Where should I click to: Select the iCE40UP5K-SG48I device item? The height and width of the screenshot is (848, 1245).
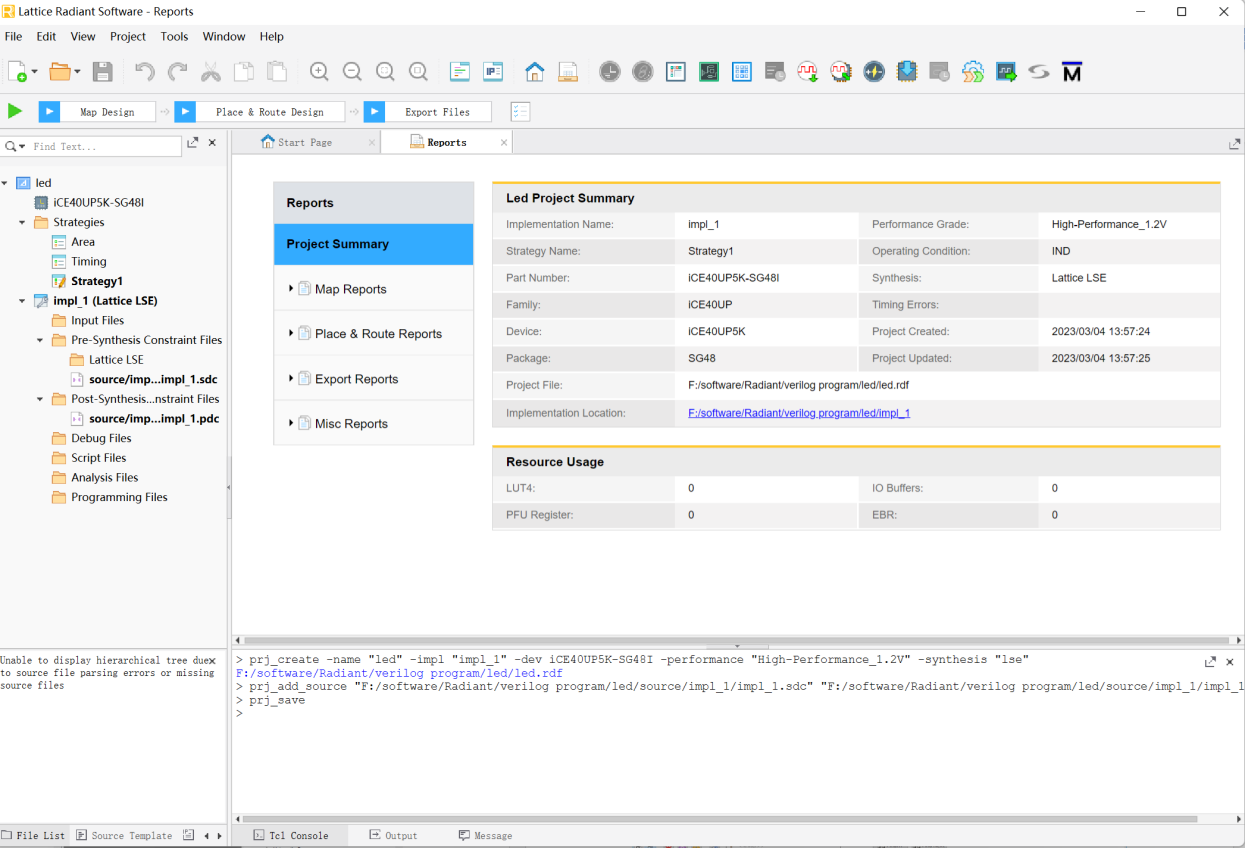99,202
